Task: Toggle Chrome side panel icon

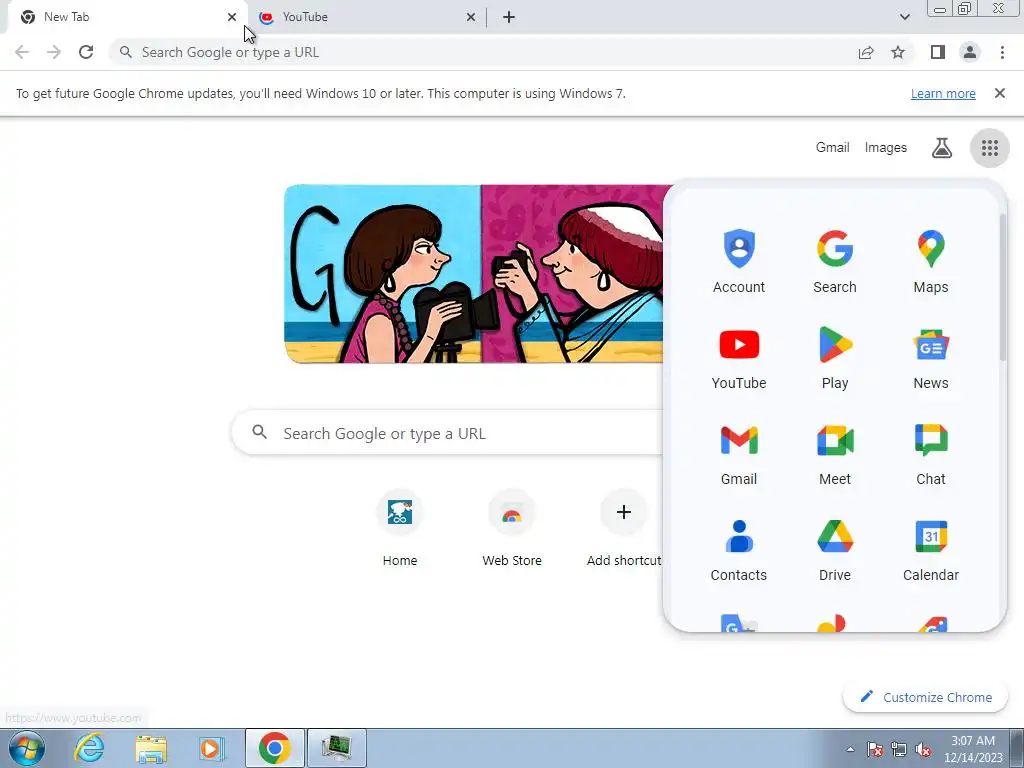Action: coord(938,52)
